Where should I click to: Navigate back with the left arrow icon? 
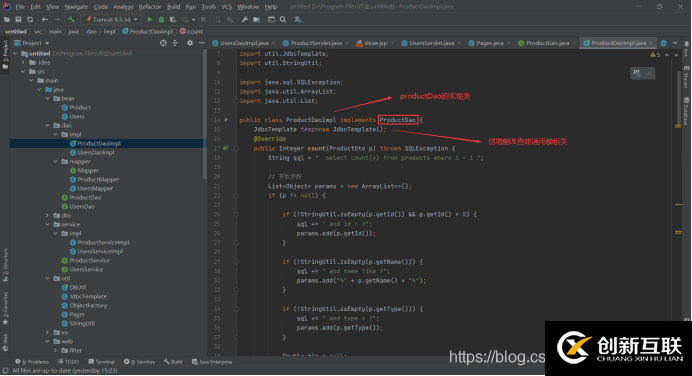coord(45,19)
